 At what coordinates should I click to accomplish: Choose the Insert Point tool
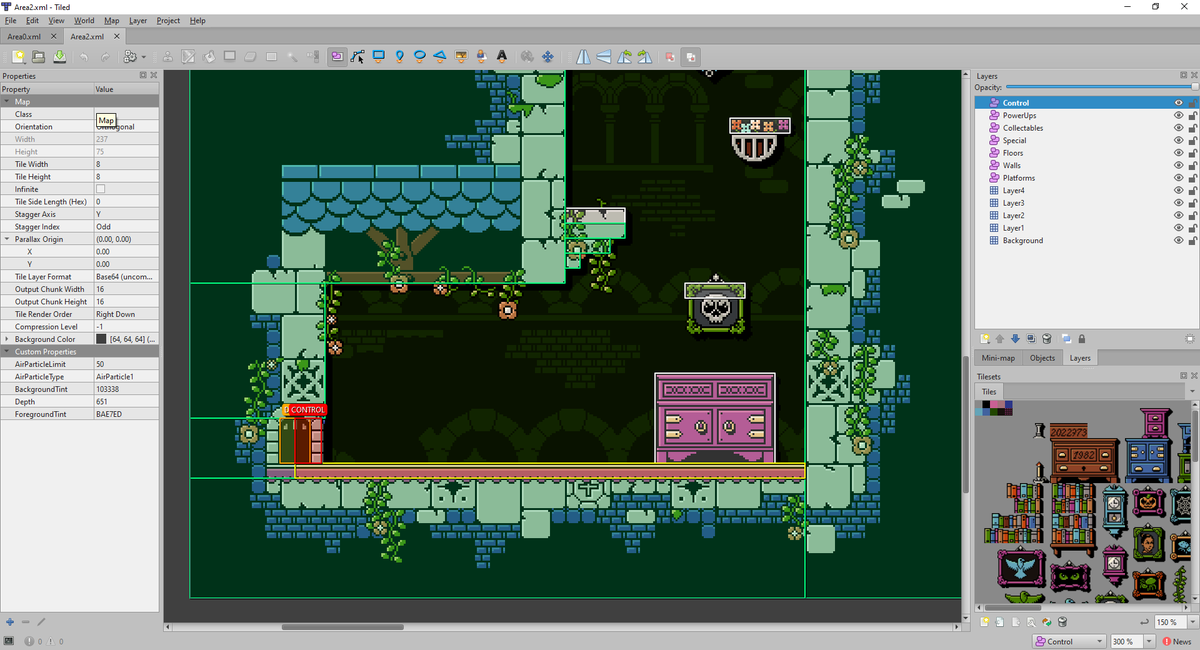[399, 56]
